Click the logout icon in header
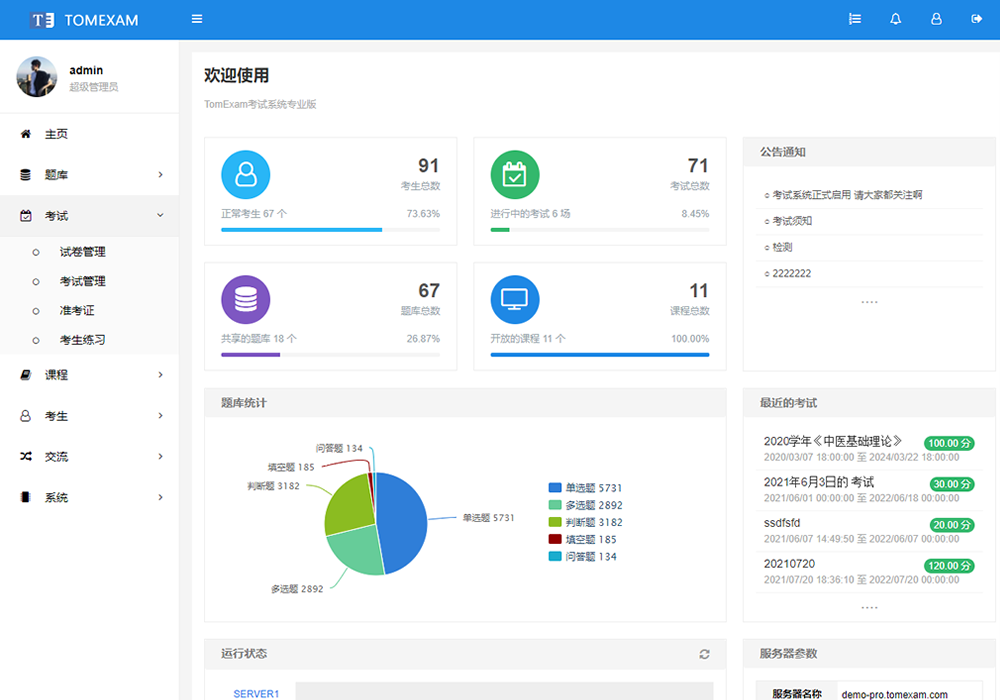The image size is (1000, 700). coord(976,19)
